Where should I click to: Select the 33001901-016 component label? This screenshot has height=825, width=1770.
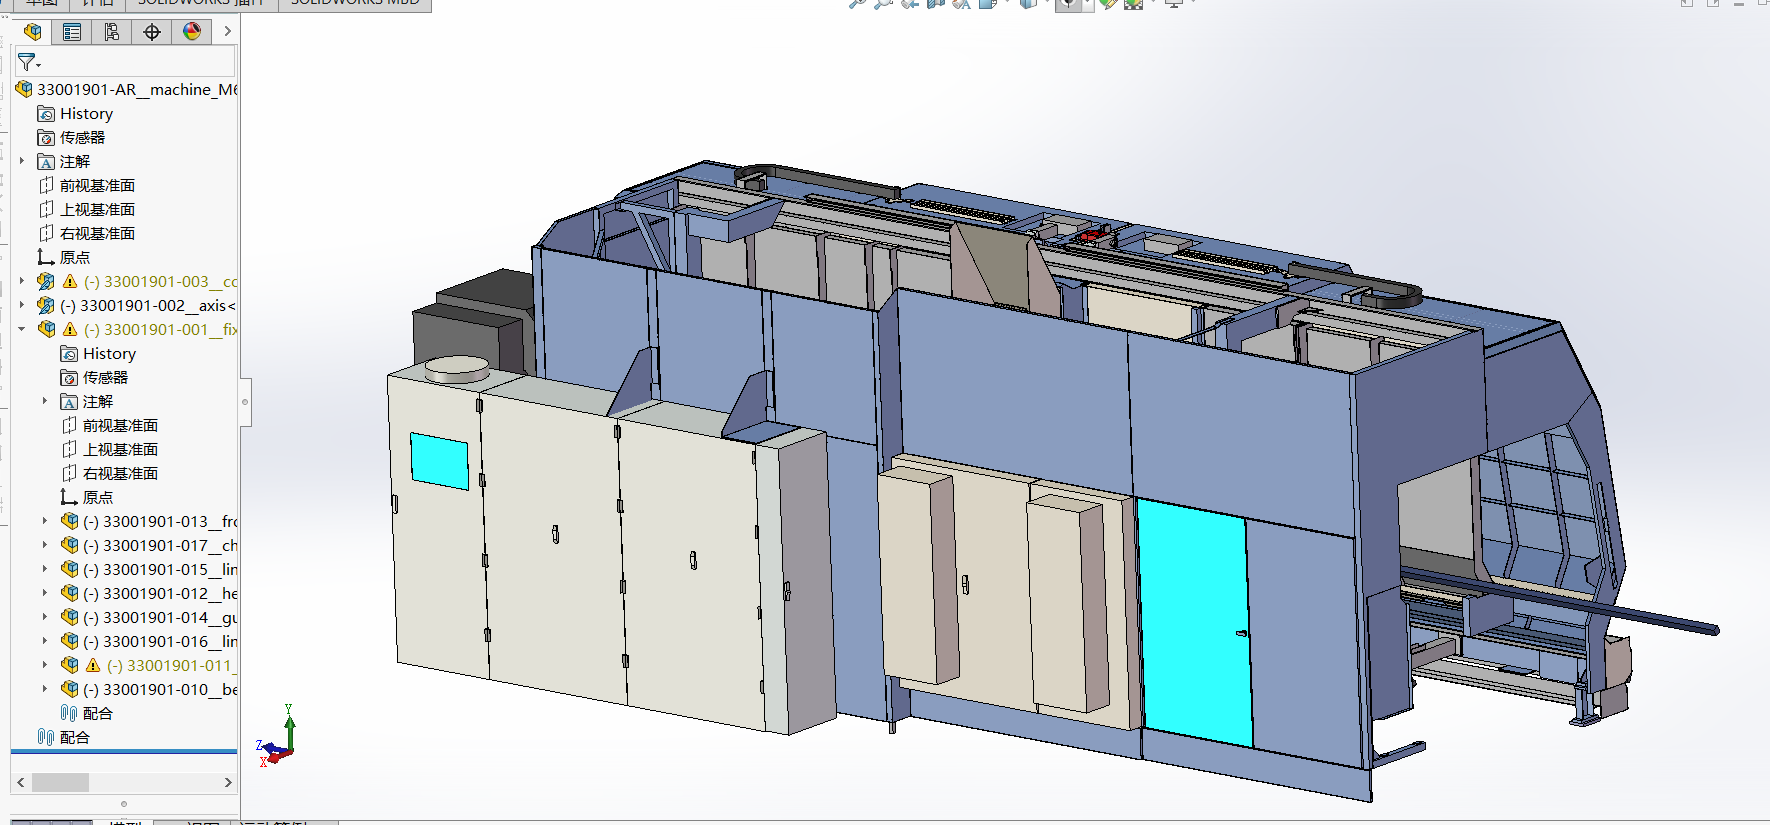[x=160, y=641]
